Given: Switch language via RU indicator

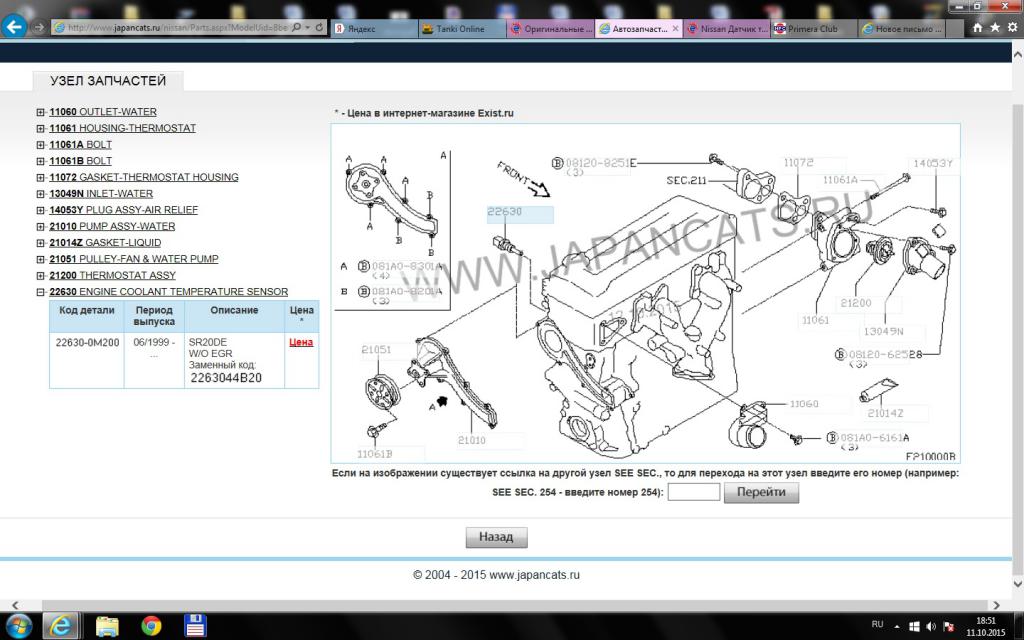Looking at the screenshot, I should pyautogui.click(x=878, y=624).
